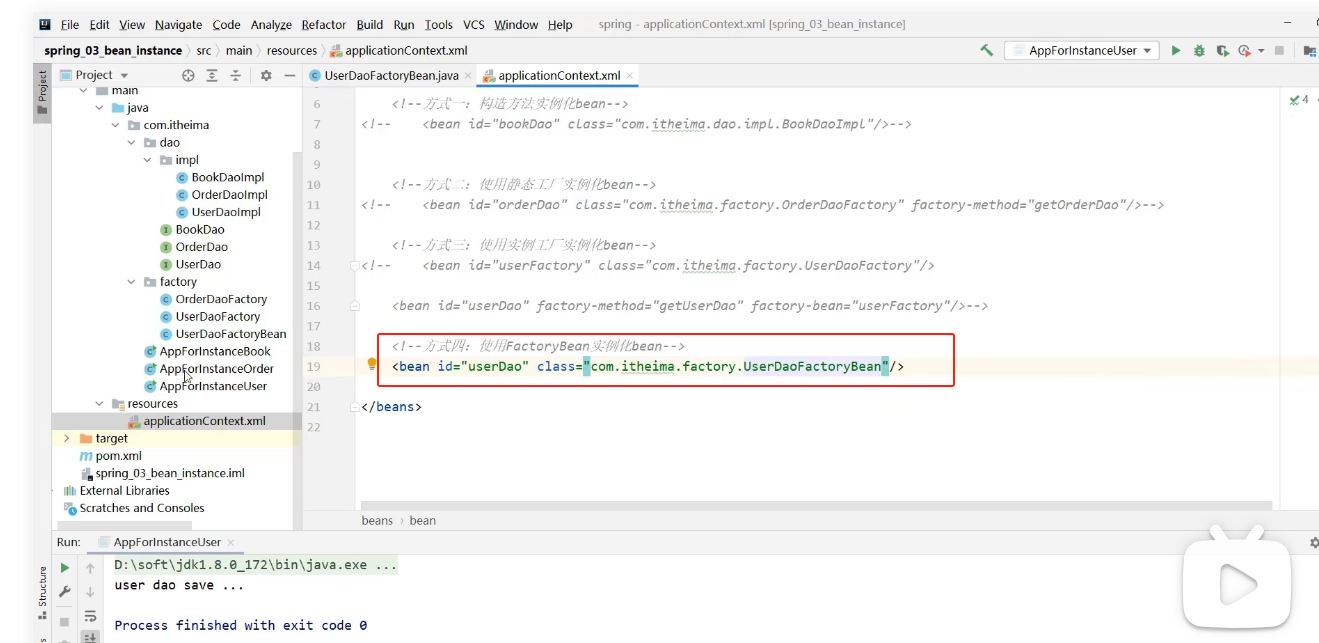Select the UserDao interface in the tree
Image resolution: width=1319 pixels, height=643 pixels.
190,264
